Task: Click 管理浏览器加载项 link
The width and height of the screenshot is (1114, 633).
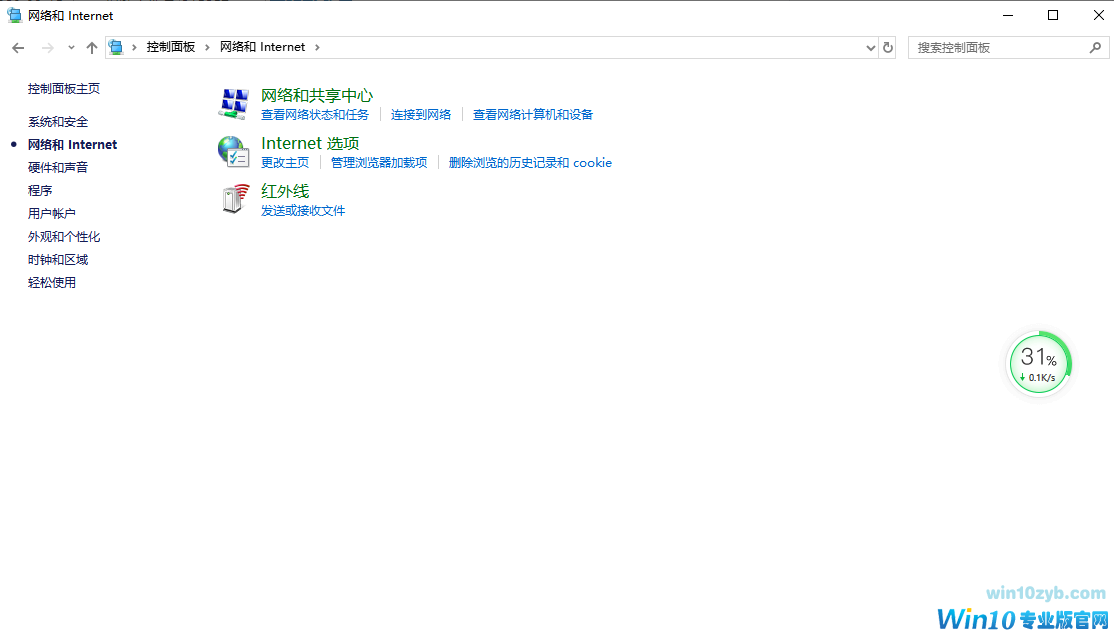Action: point(379,163)
